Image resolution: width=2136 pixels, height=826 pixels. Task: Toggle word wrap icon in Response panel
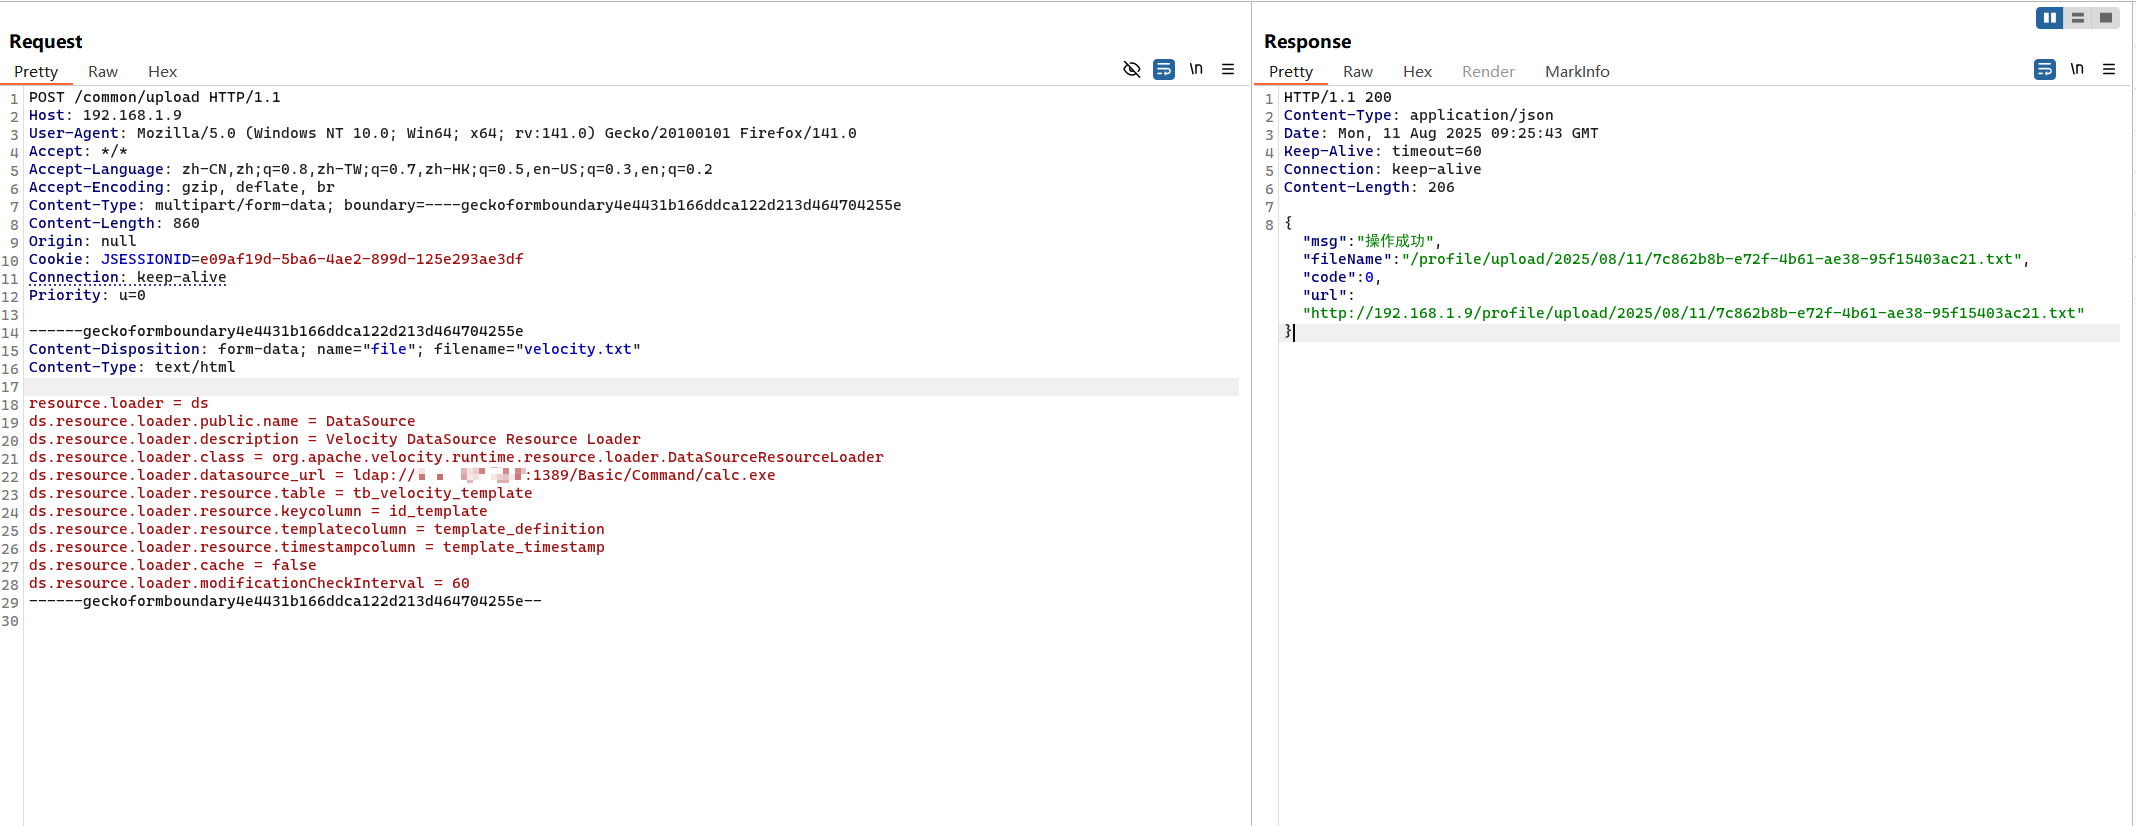2045,69
